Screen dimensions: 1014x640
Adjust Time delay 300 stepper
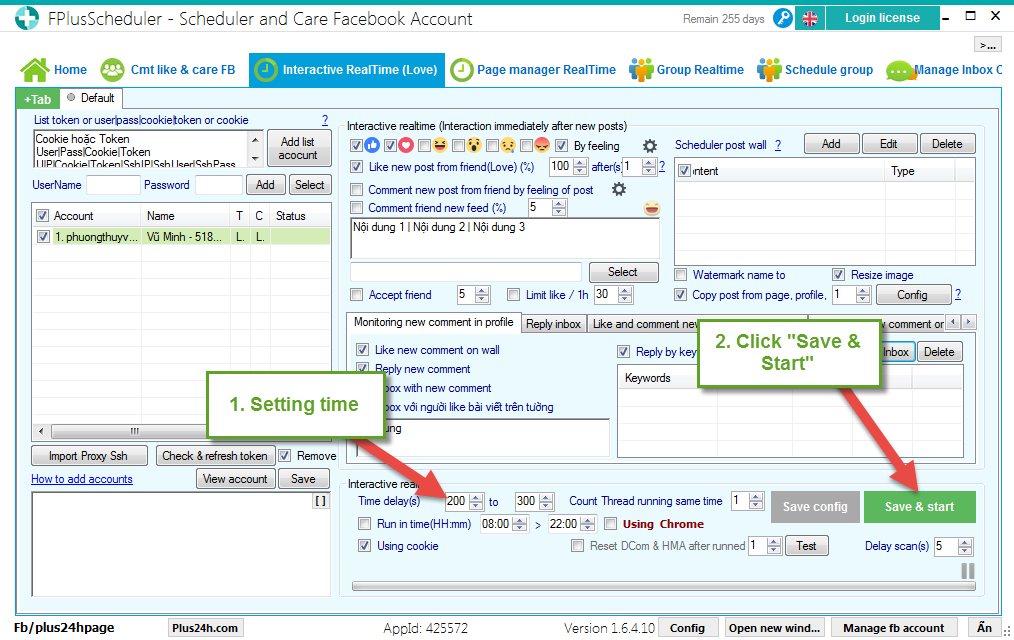[x=546, y=501]
